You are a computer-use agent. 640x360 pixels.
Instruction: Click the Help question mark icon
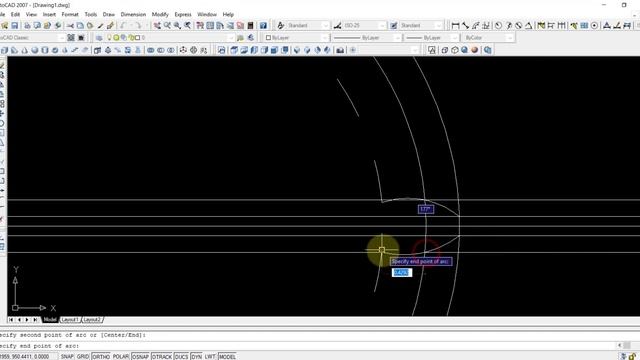point(263,25)
